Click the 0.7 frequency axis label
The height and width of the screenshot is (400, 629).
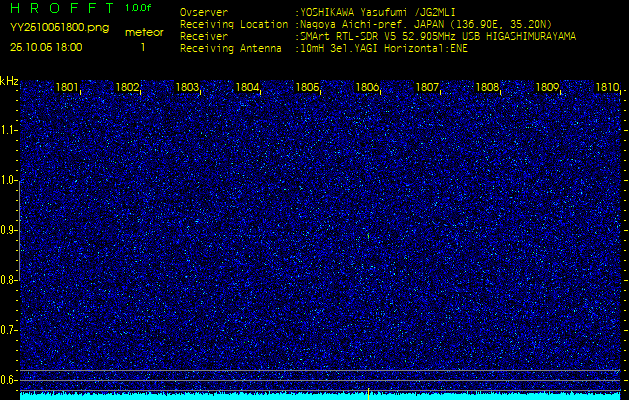click(x=9, y=329)
